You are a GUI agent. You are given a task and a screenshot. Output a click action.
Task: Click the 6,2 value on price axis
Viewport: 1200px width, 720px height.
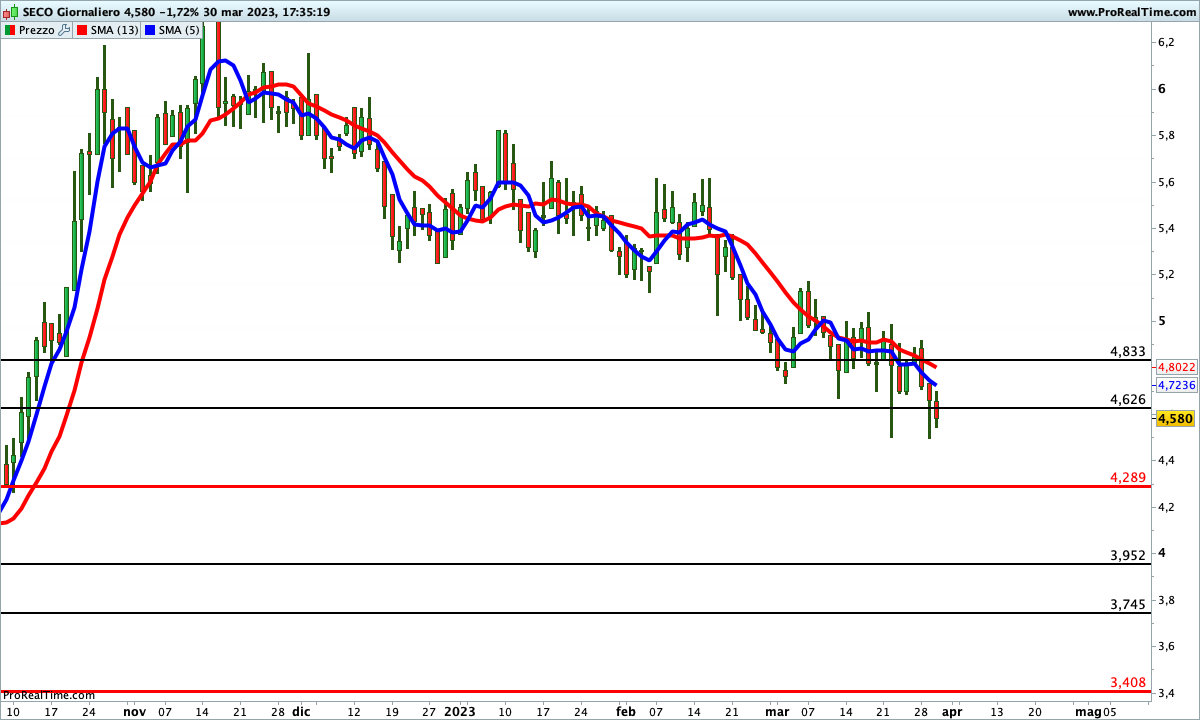click(x=1166, y=42)
